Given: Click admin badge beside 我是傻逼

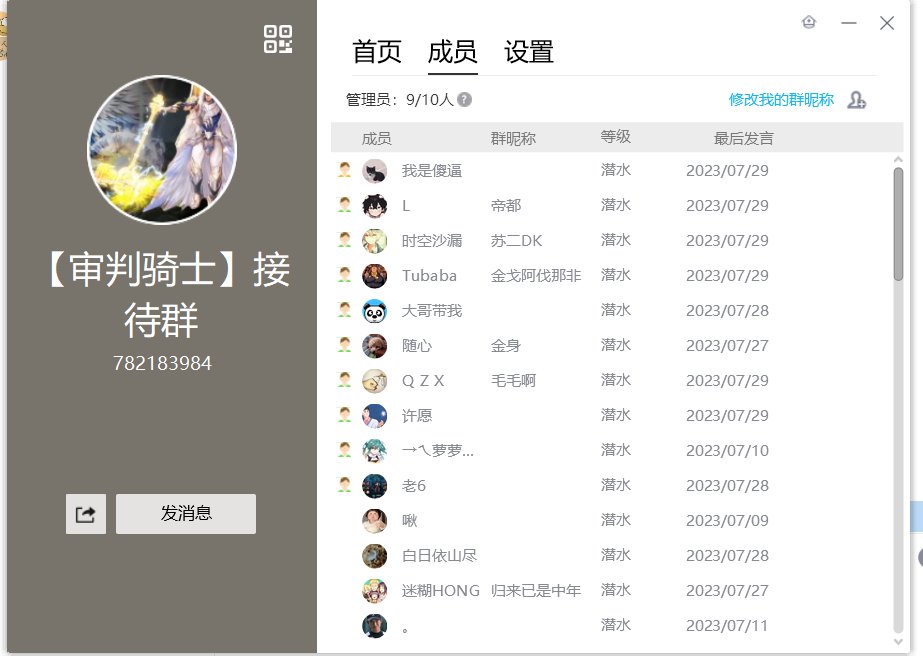Looking at the screenshot, I should coord(344,170).
